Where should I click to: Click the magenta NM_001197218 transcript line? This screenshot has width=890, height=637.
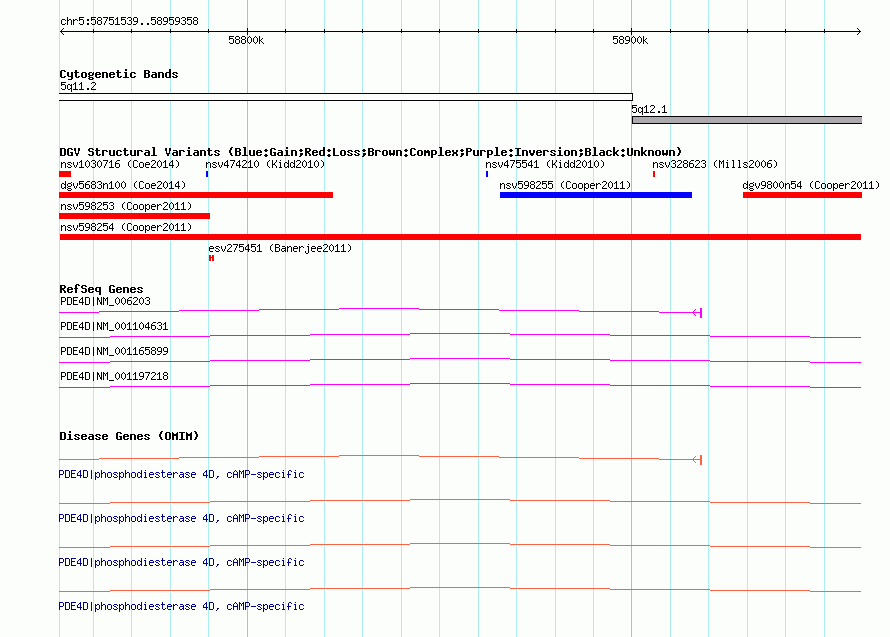(460, 385)
